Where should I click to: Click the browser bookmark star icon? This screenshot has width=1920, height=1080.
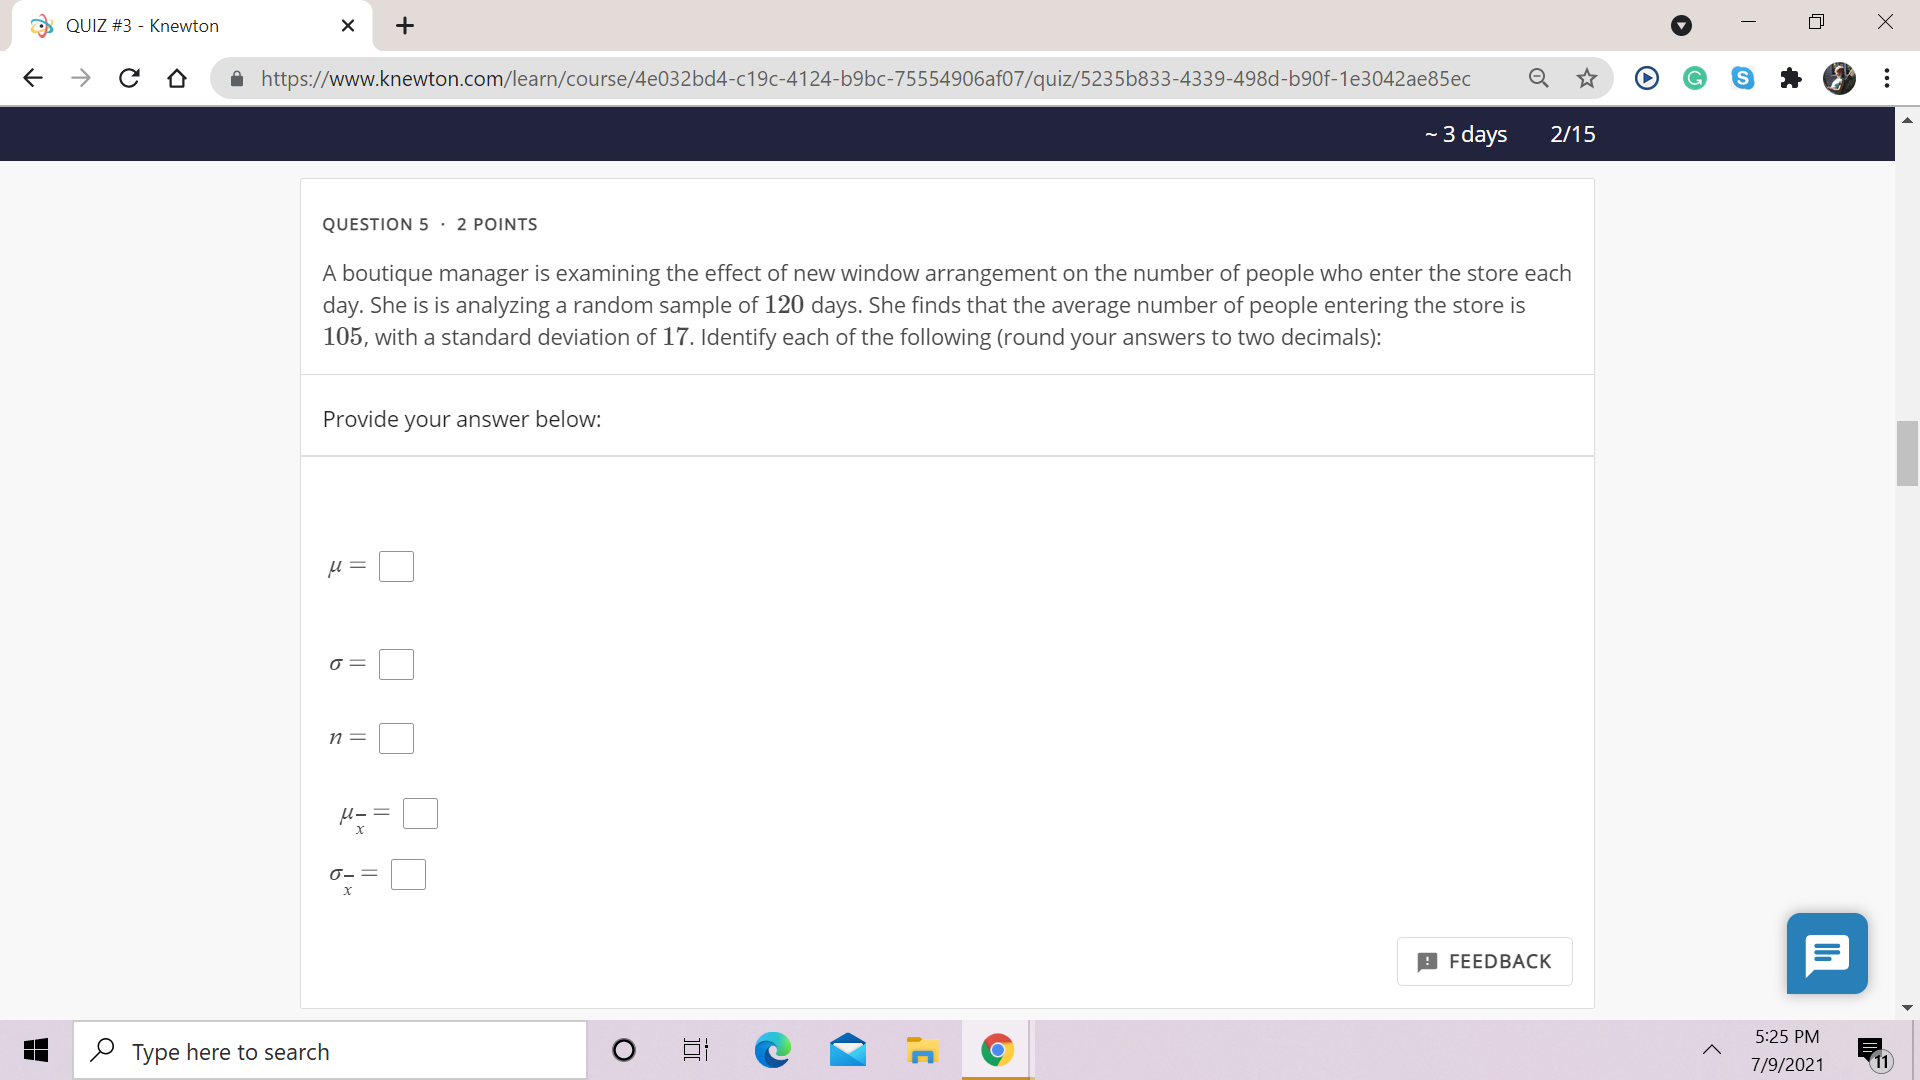click(1588, 79)
